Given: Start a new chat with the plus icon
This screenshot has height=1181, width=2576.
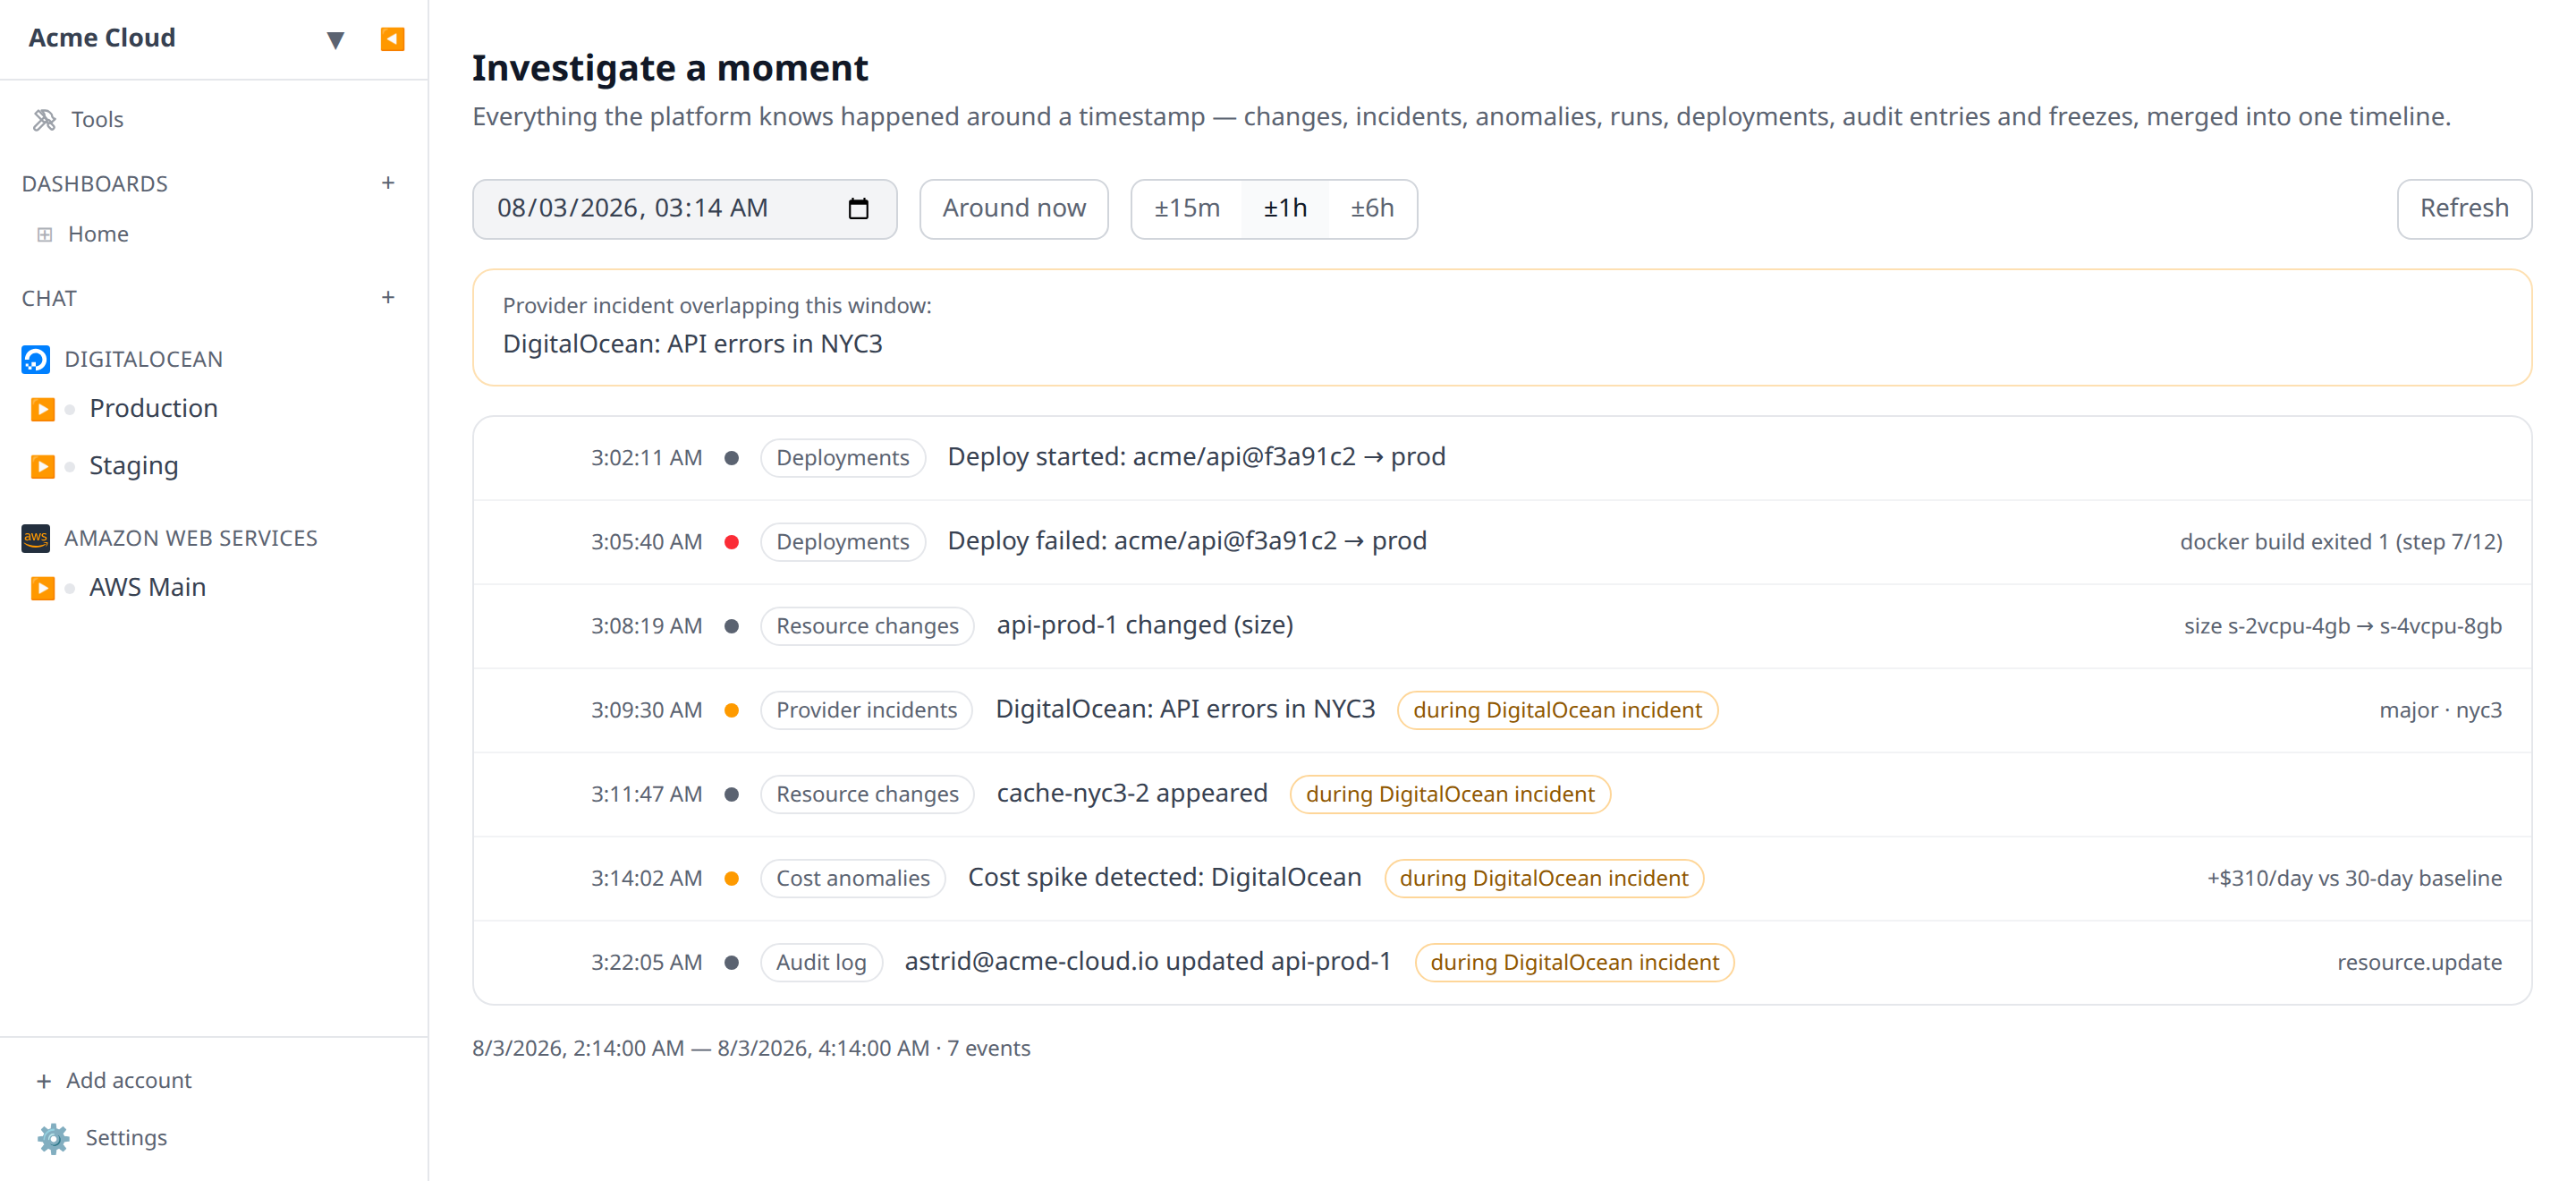Looking at the screenshot, I should point(388,298).
